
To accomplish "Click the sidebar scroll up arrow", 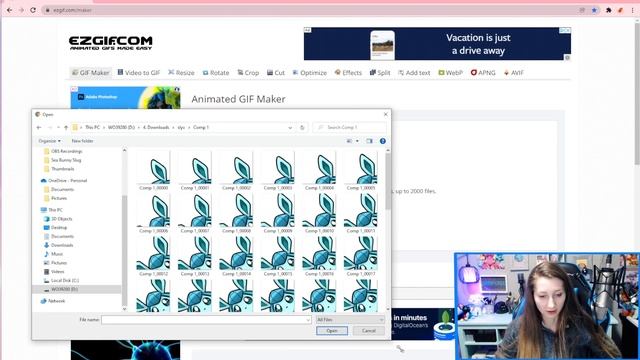I will [x=124, y=151].
